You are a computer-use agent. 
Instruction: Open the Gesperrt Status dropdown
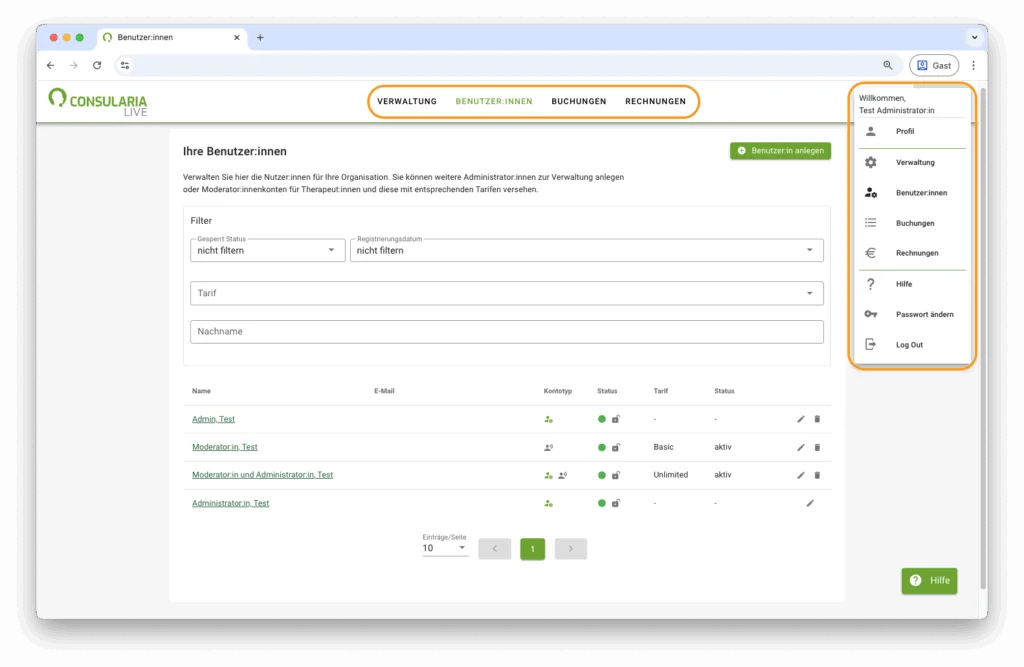point(267,250)
